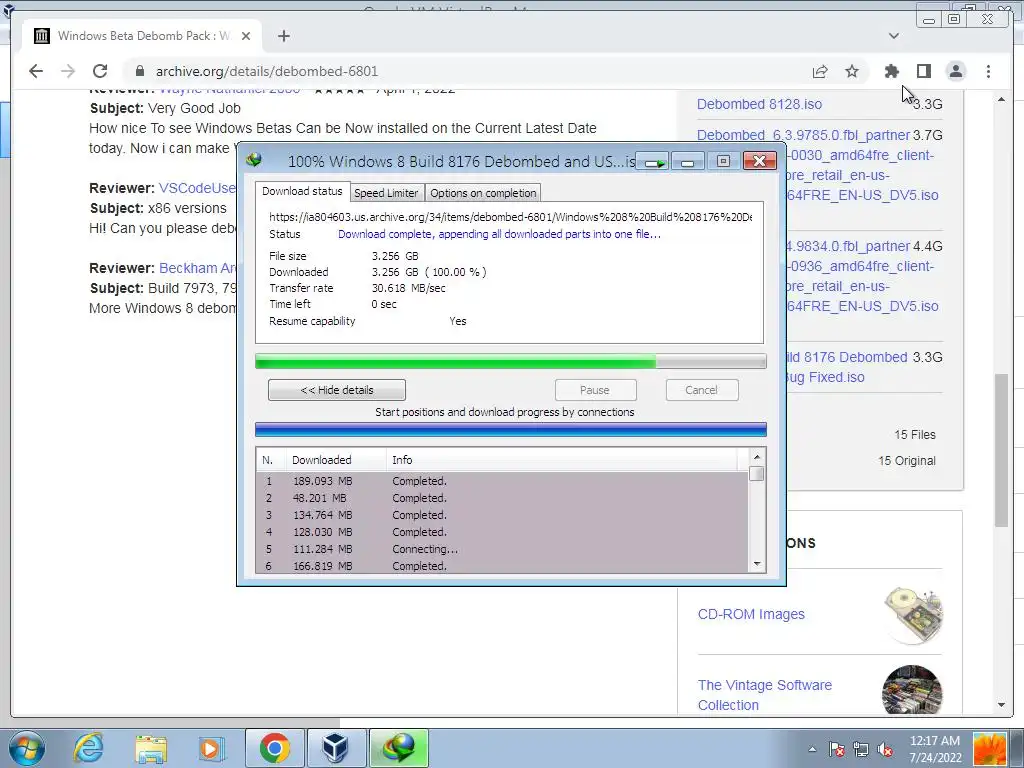The image size is (1024, 768).
Task: Click connections list scroll down arrow
Action: tap(757, 564)
